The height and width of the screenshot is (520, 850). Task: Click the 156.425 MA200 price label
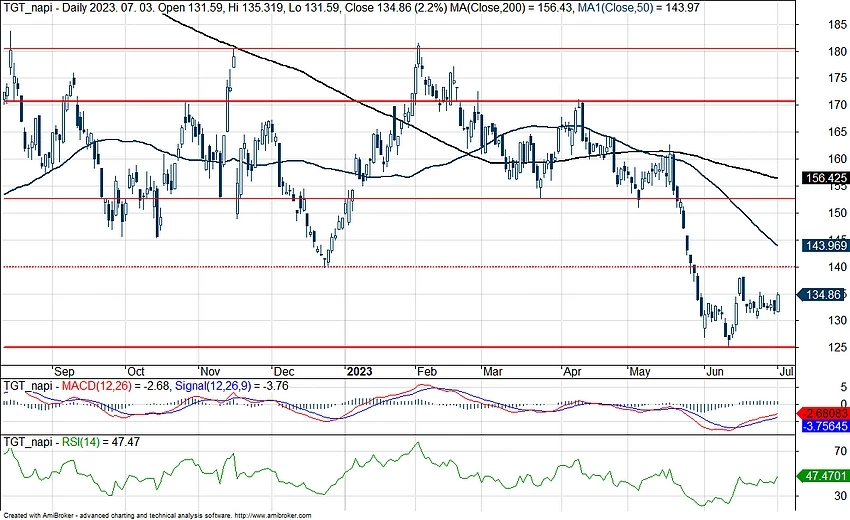tap(826, 178)
